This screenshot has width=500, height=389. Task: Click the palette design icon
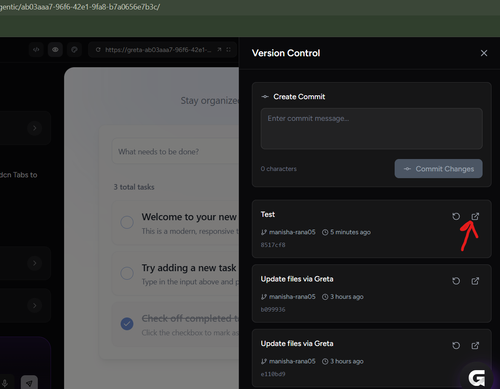(74, 50)
